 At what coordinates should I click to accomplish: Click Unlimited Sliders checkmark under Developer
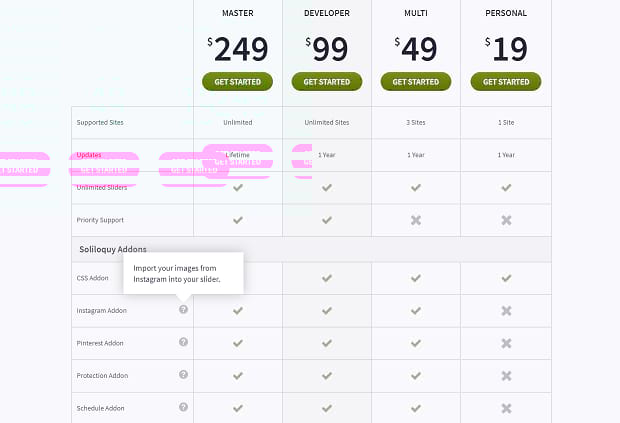(x=327, y=187)
